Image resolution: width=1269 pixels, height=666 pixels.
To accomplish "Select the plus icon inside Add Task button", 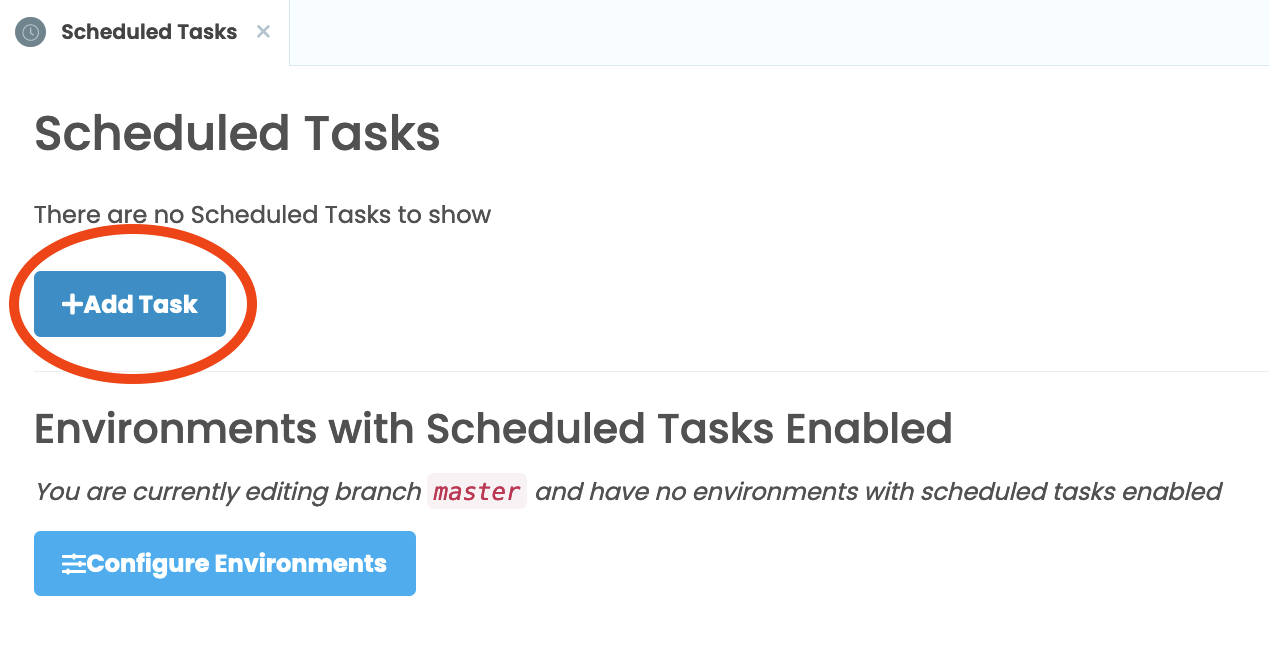I will (74, 303).
